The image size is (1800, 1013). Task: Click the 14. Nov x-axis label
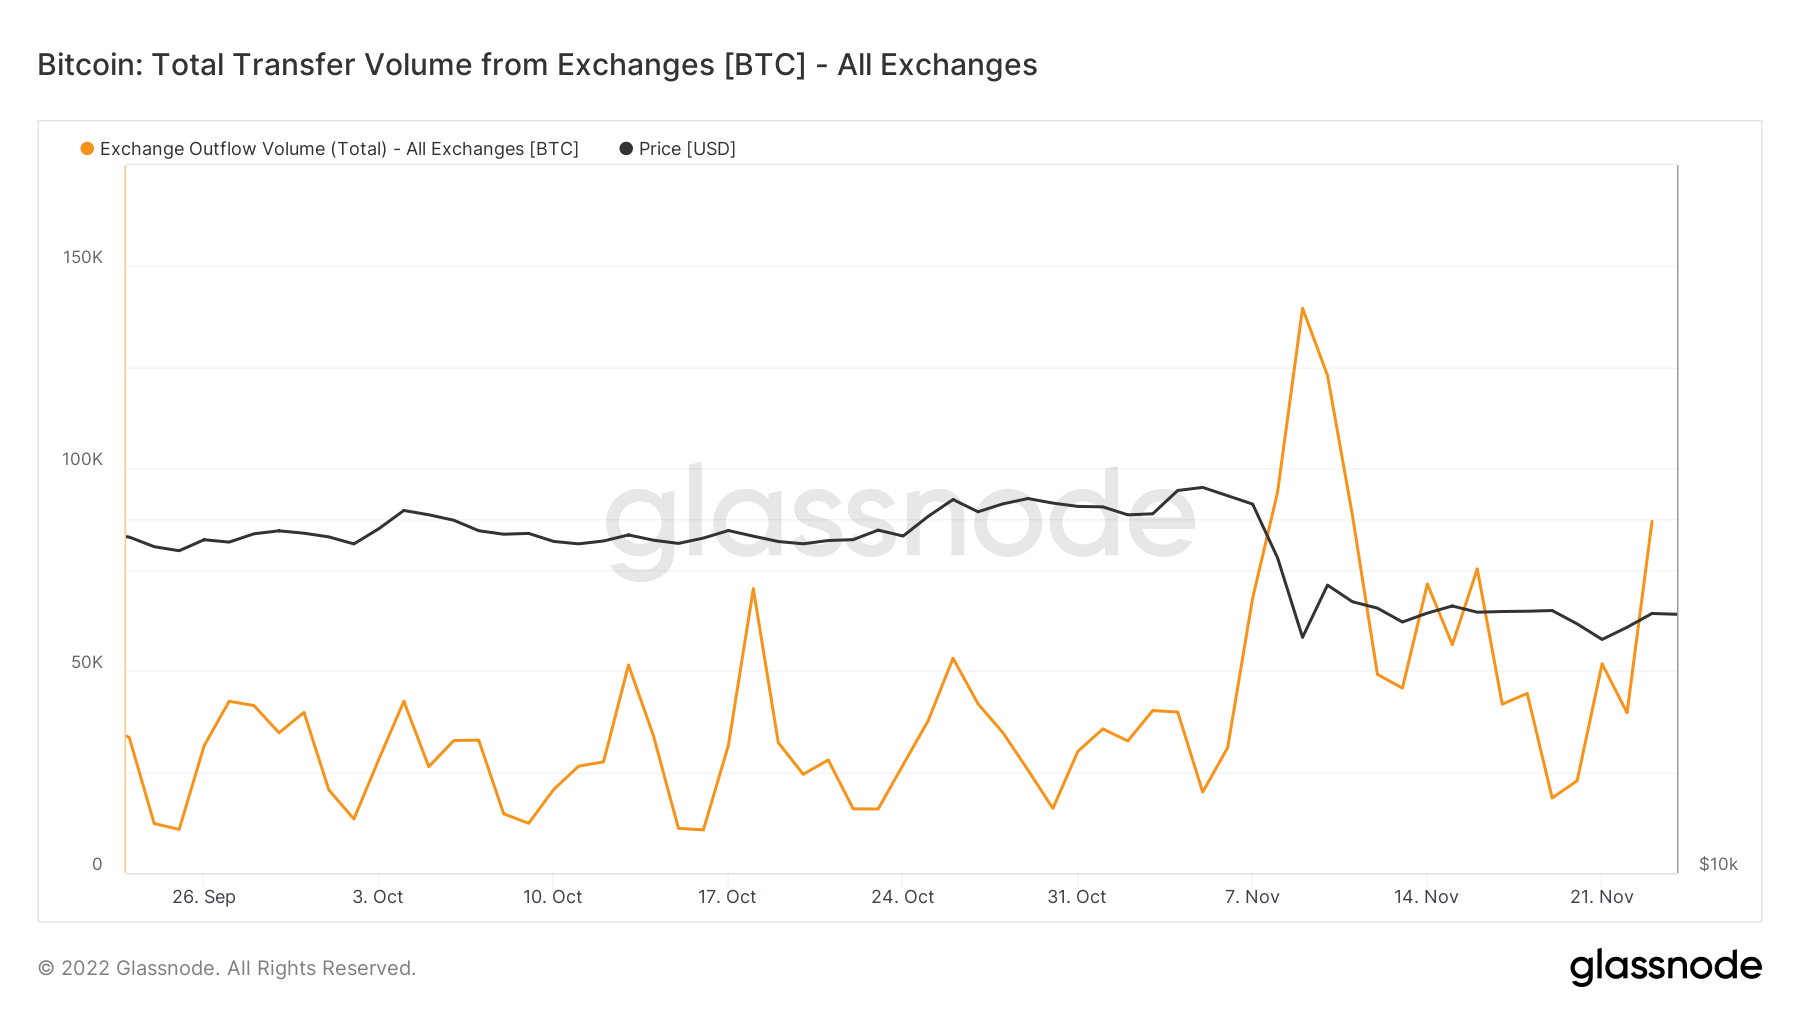point(1426,897)
